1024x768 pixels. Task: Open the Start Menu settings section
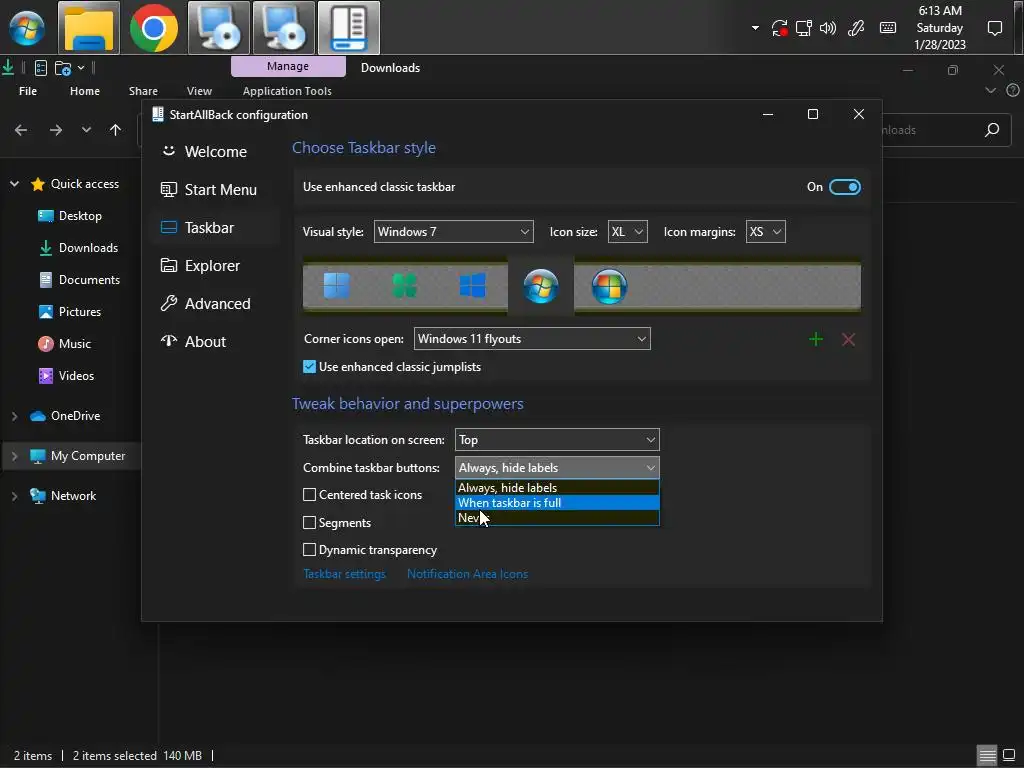[x=216, y=189]
